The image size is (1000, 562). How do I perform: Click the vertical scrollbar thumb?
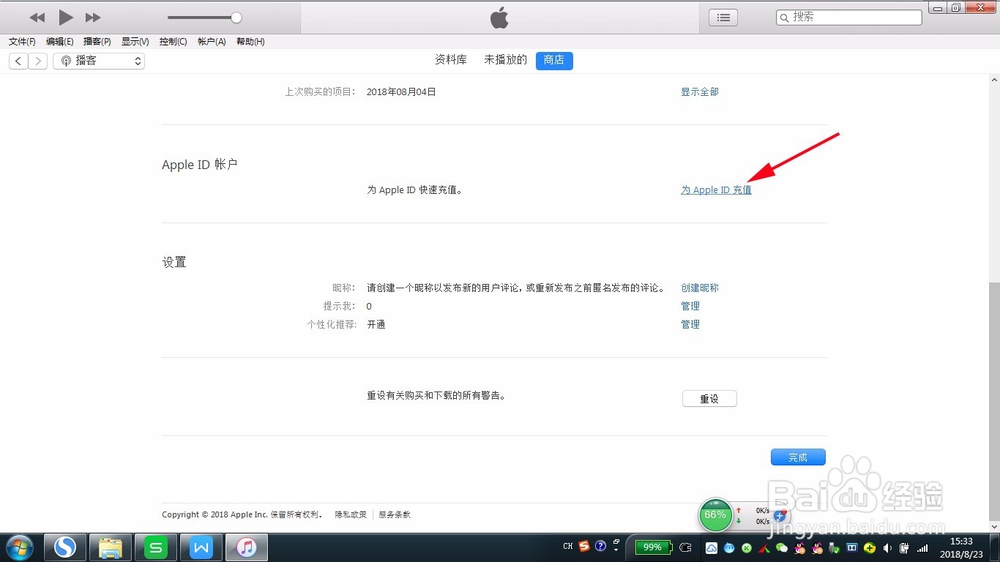(994, 400)
